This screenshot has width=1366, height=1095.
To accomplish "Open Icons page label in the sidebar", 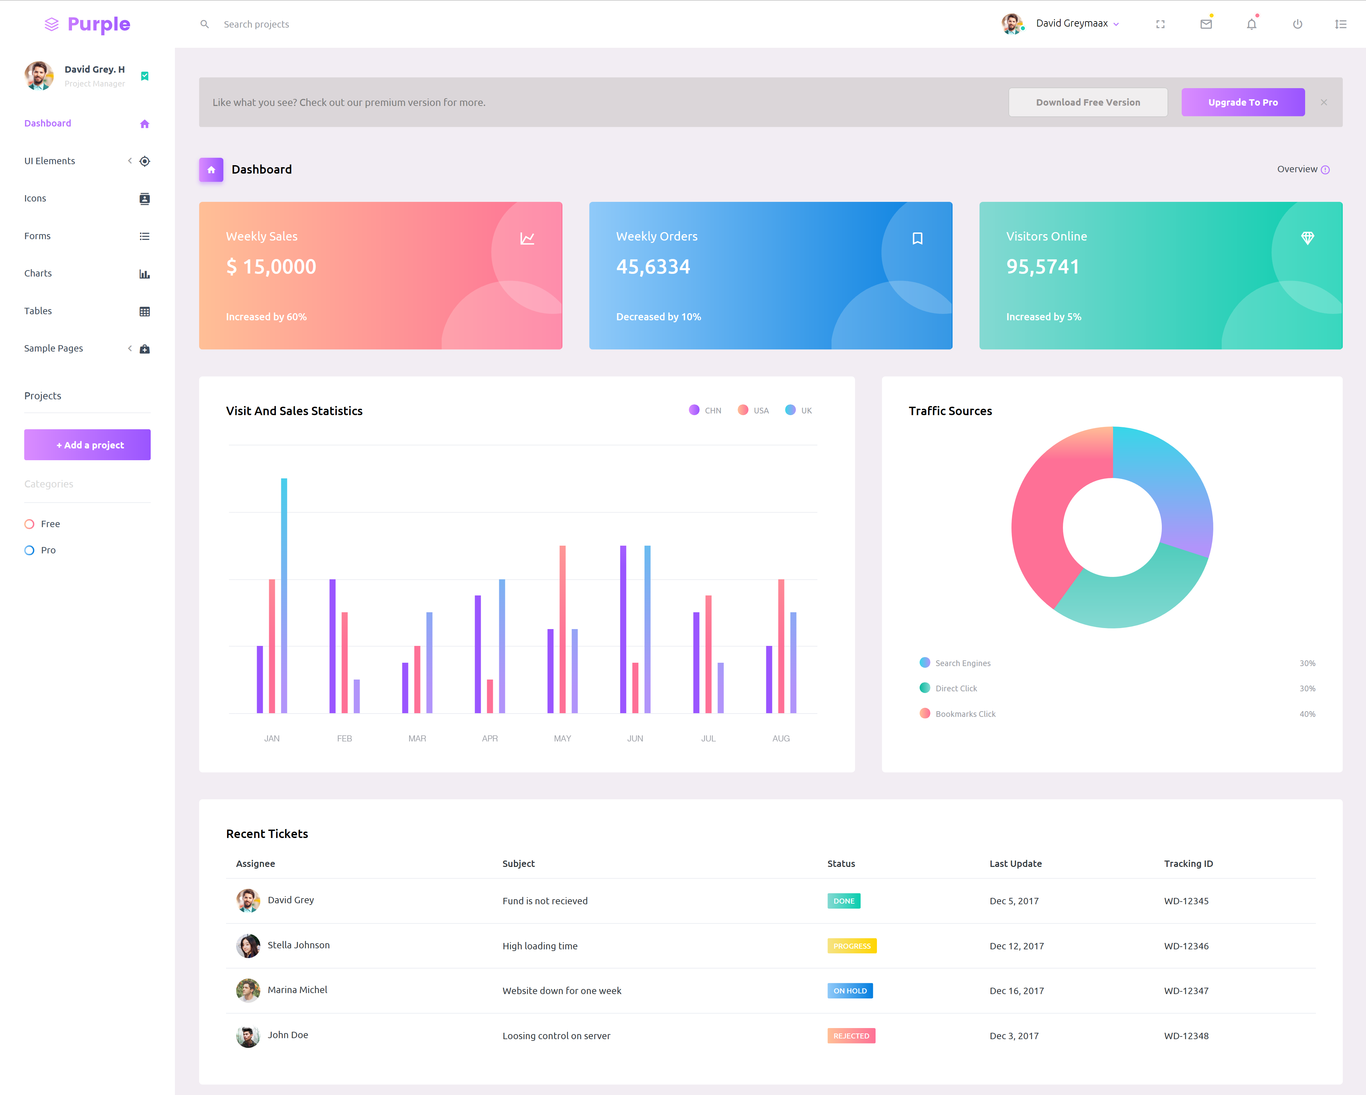I will click(x=35, y=199).
